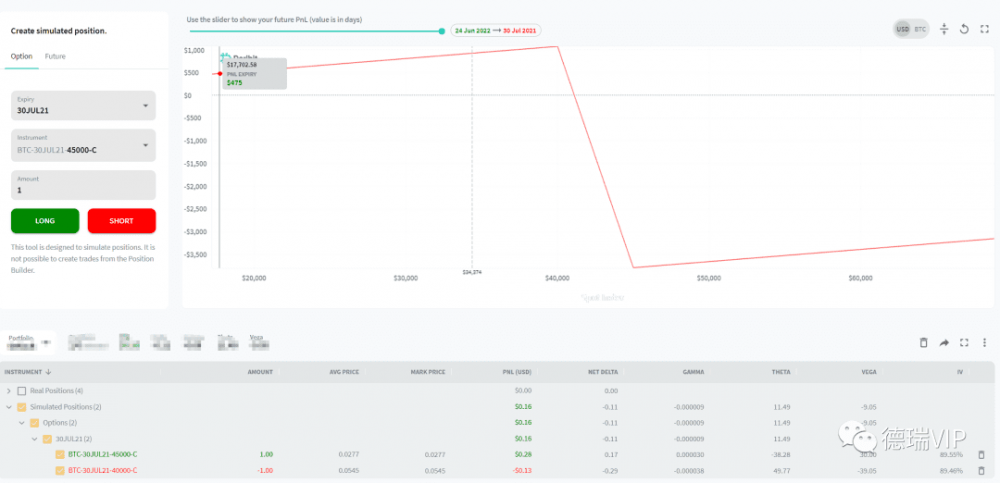Expand the PnL chart to fullscreen
The width and height of the screenshot is (1000, 483).
[984, 29]
